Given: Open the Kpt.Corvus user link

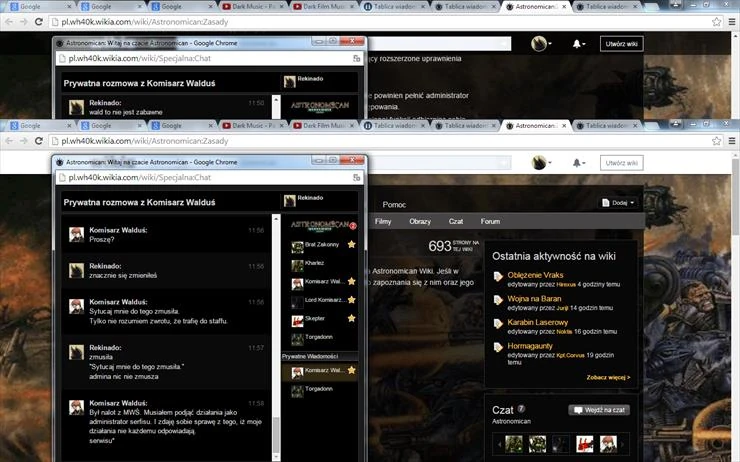Looking at the screenshot, I should [570, 355].
